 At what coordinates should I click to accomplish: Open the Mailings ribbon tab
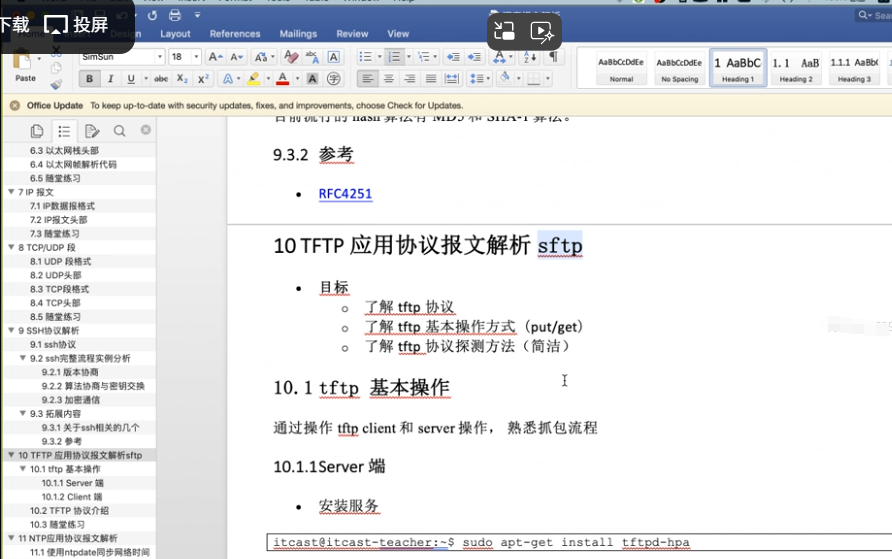[x=298, y=34]
